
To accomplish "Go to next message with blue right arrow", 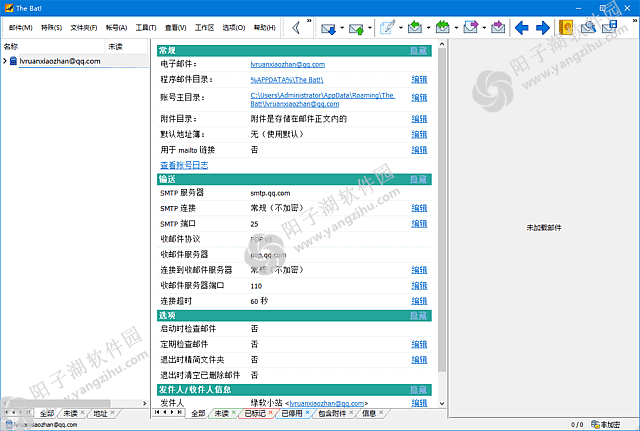I will pos(542,28).
